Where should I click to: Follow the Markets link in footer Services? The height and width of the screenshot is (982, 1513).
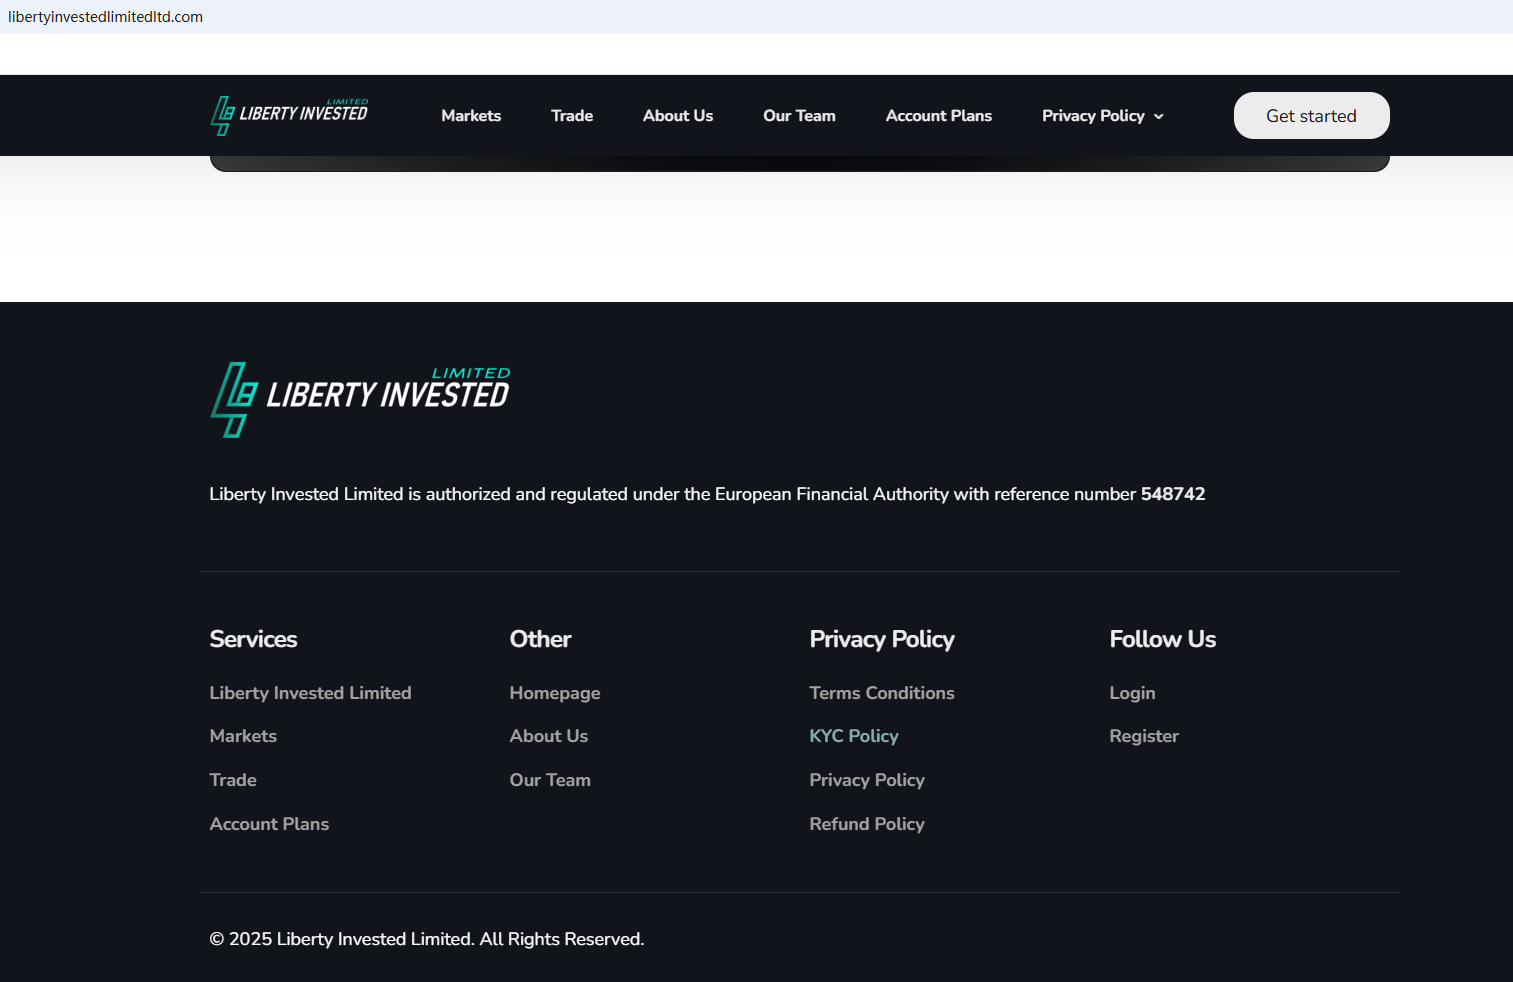click(243, 736)
